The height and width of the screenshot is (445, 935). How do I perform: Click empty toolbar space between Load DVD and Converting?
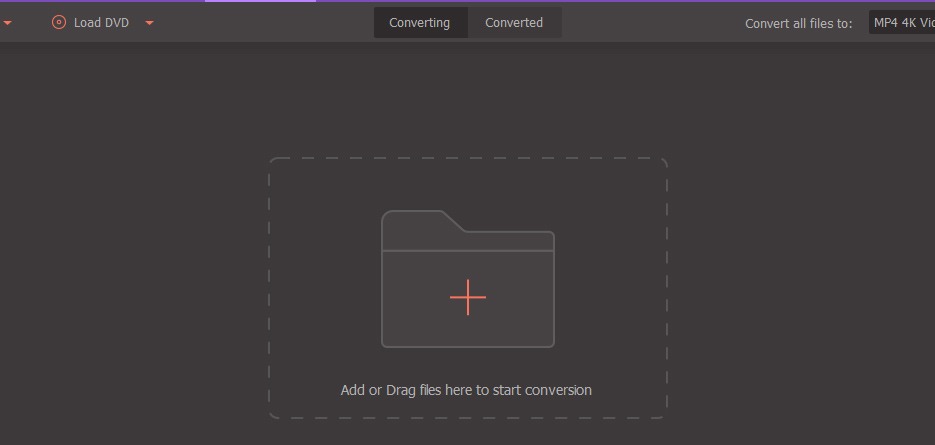[262, 23]
